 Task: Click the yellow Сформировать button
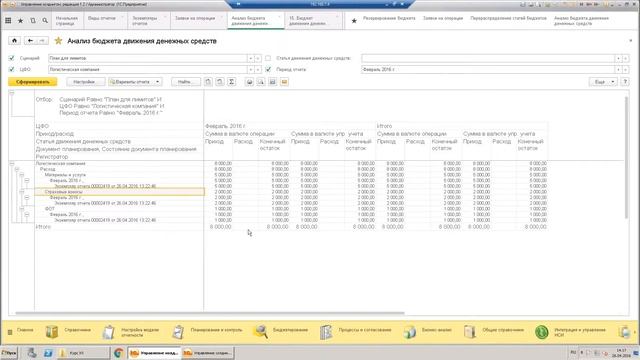(x=33, y=82)
